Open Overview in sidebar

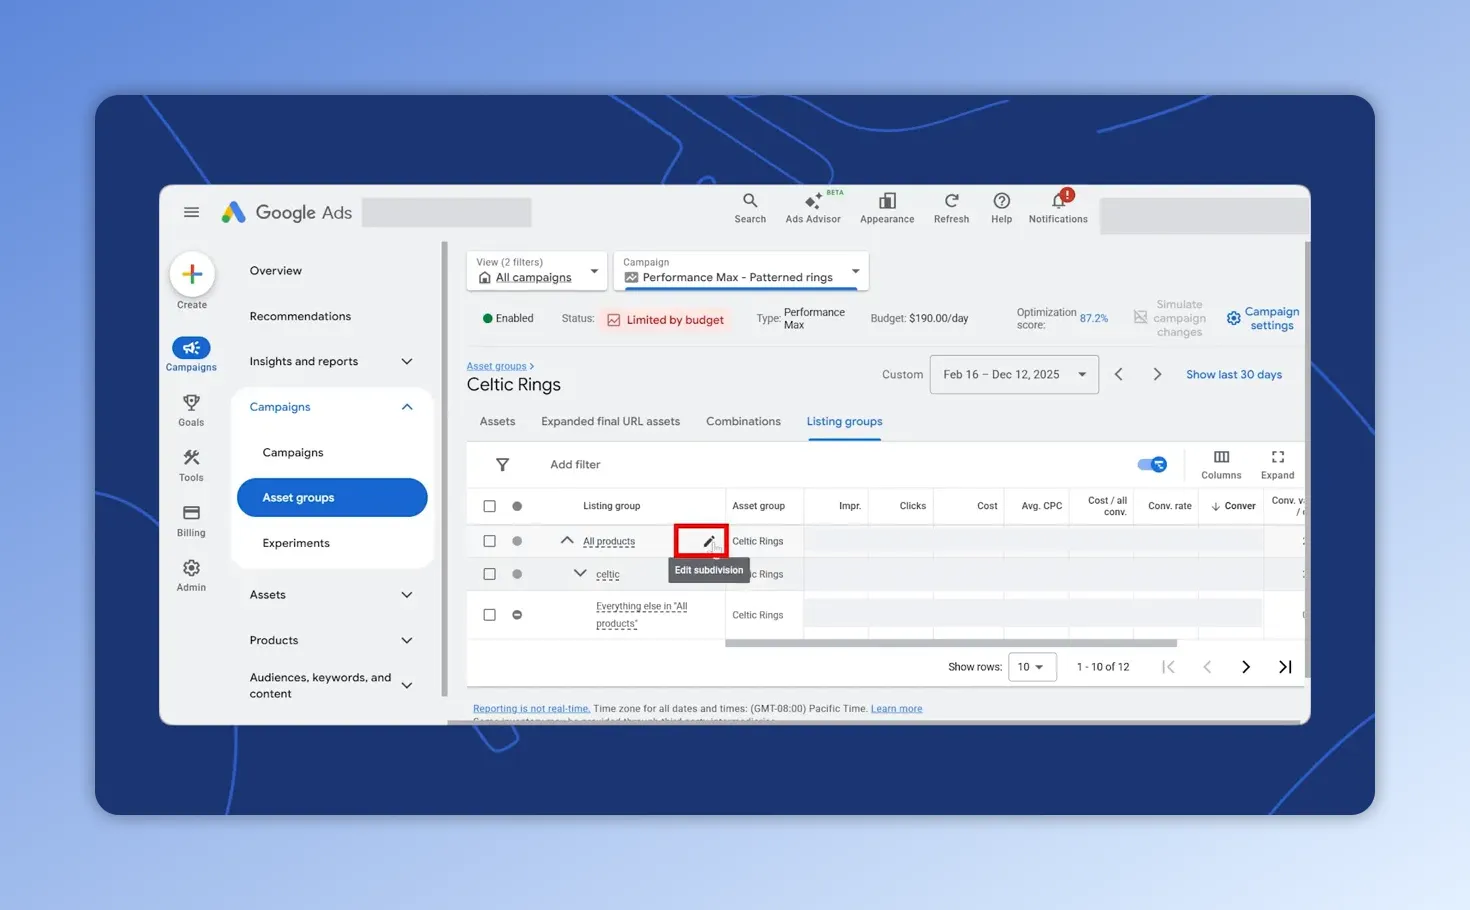pos(276,271)
